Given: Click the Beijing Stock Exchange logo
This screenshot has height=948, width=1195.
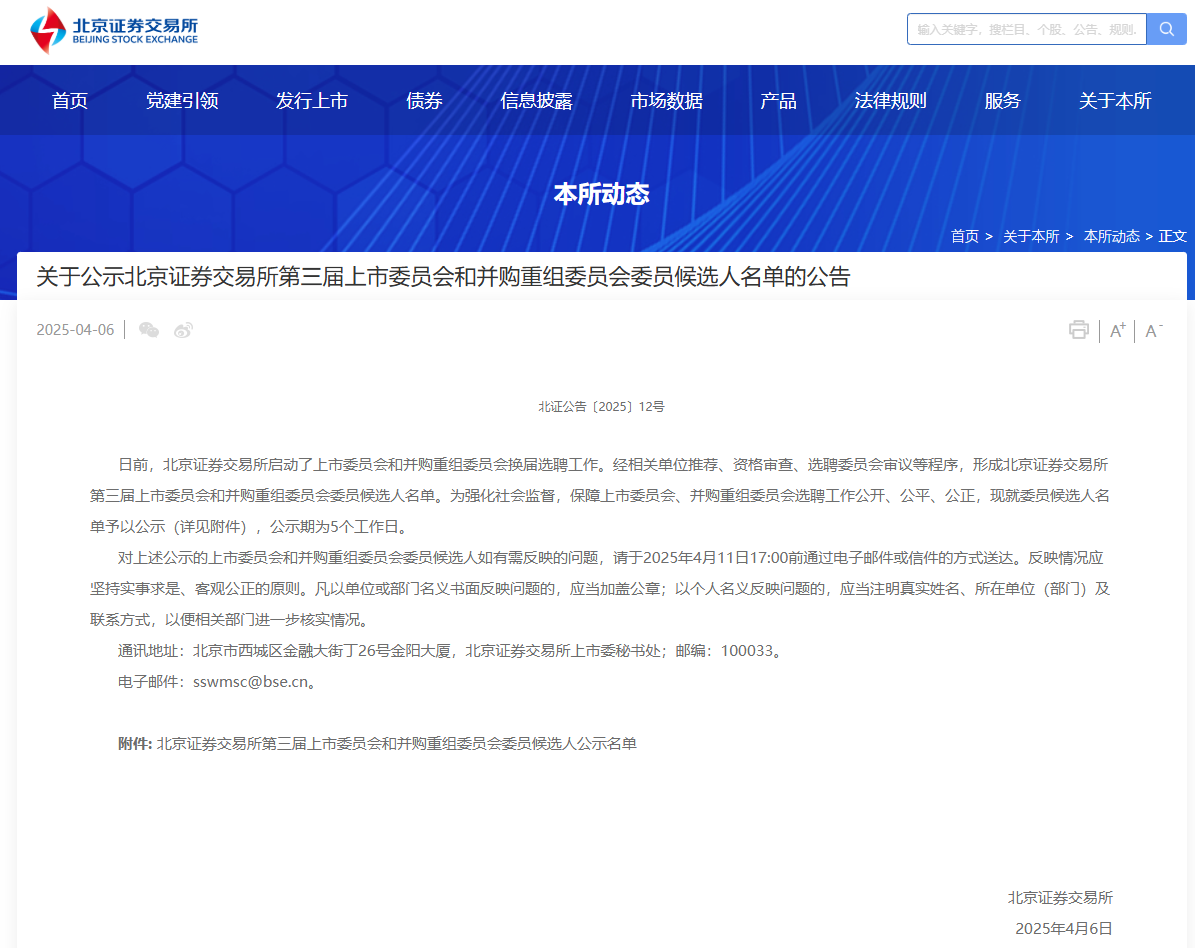Looking at the screenshot, I should pyautogui.click(x=114, y=30).
